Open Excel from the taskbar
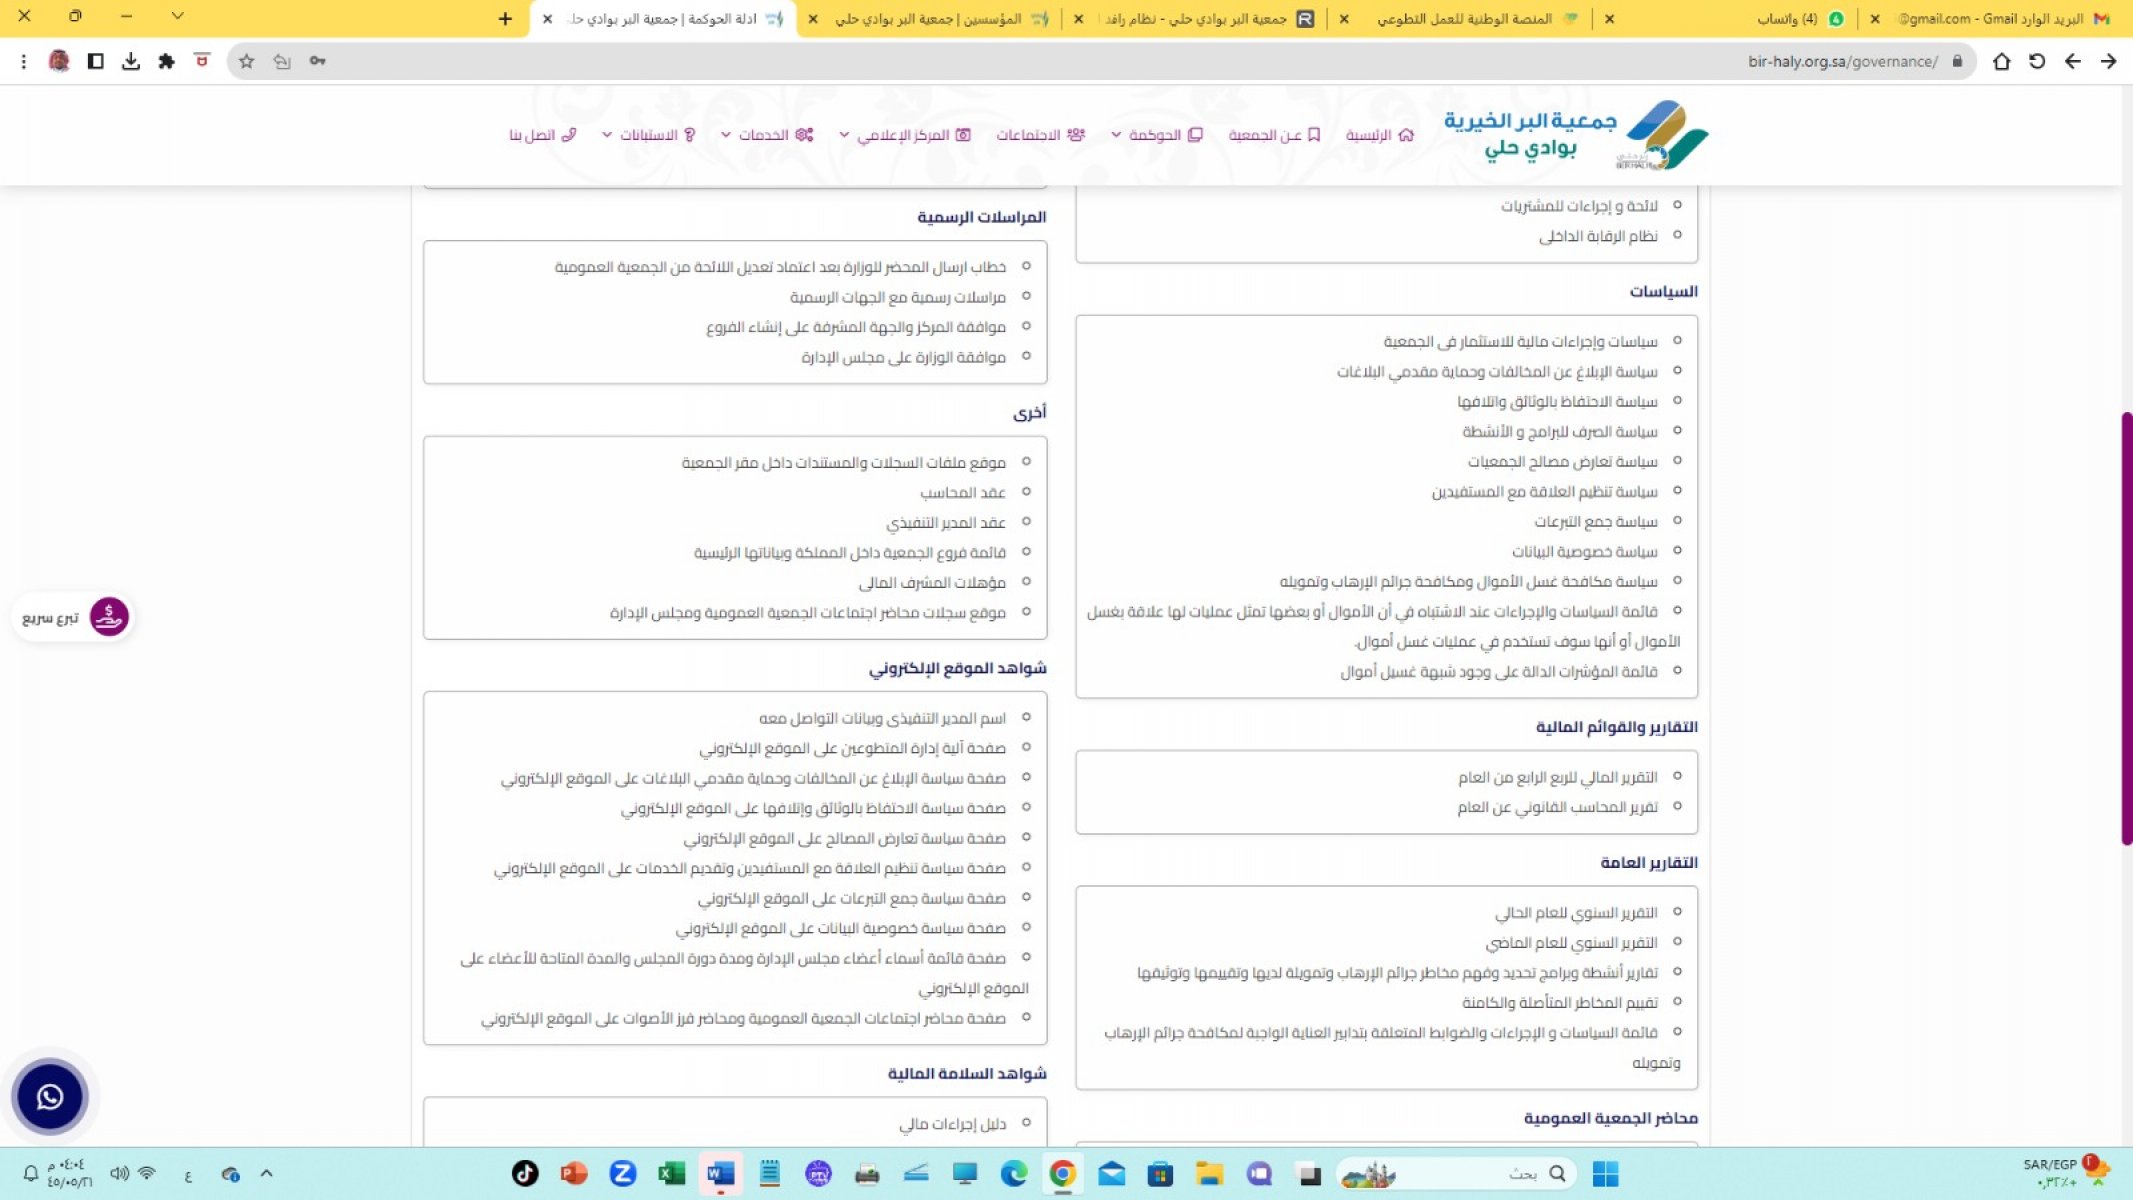Viewport: 2133px width, 1200px height. pos(671,1173)
